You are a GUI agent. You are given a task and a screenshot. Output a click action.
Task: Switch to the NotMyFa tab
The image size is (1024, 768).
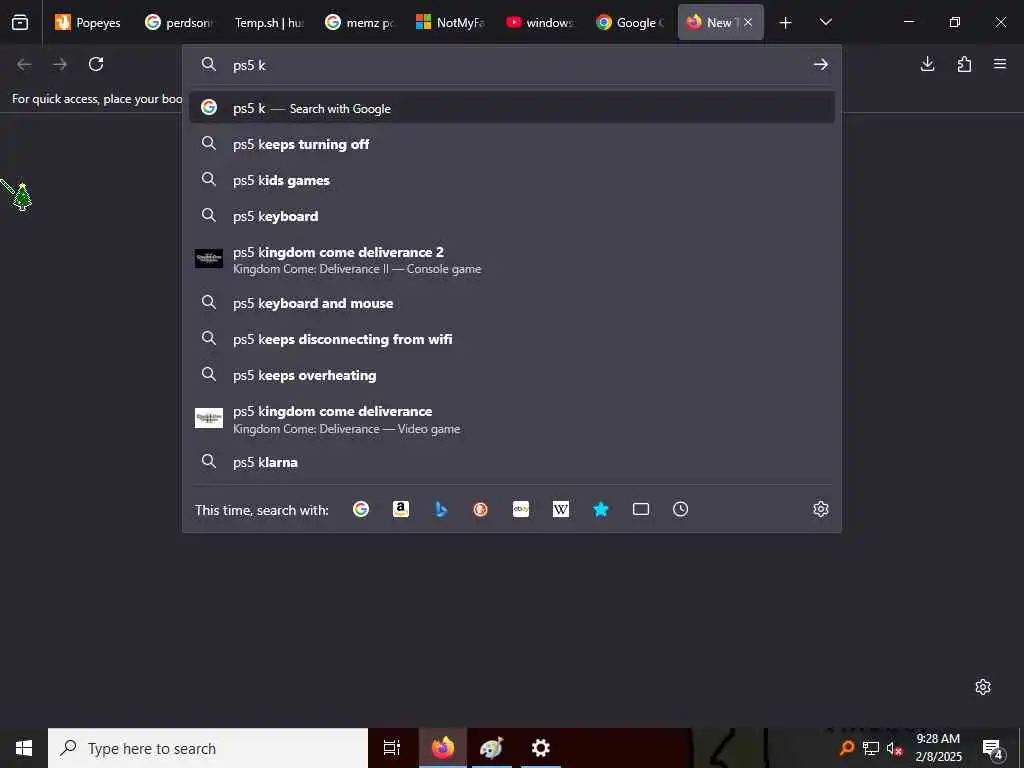(449, 22)
